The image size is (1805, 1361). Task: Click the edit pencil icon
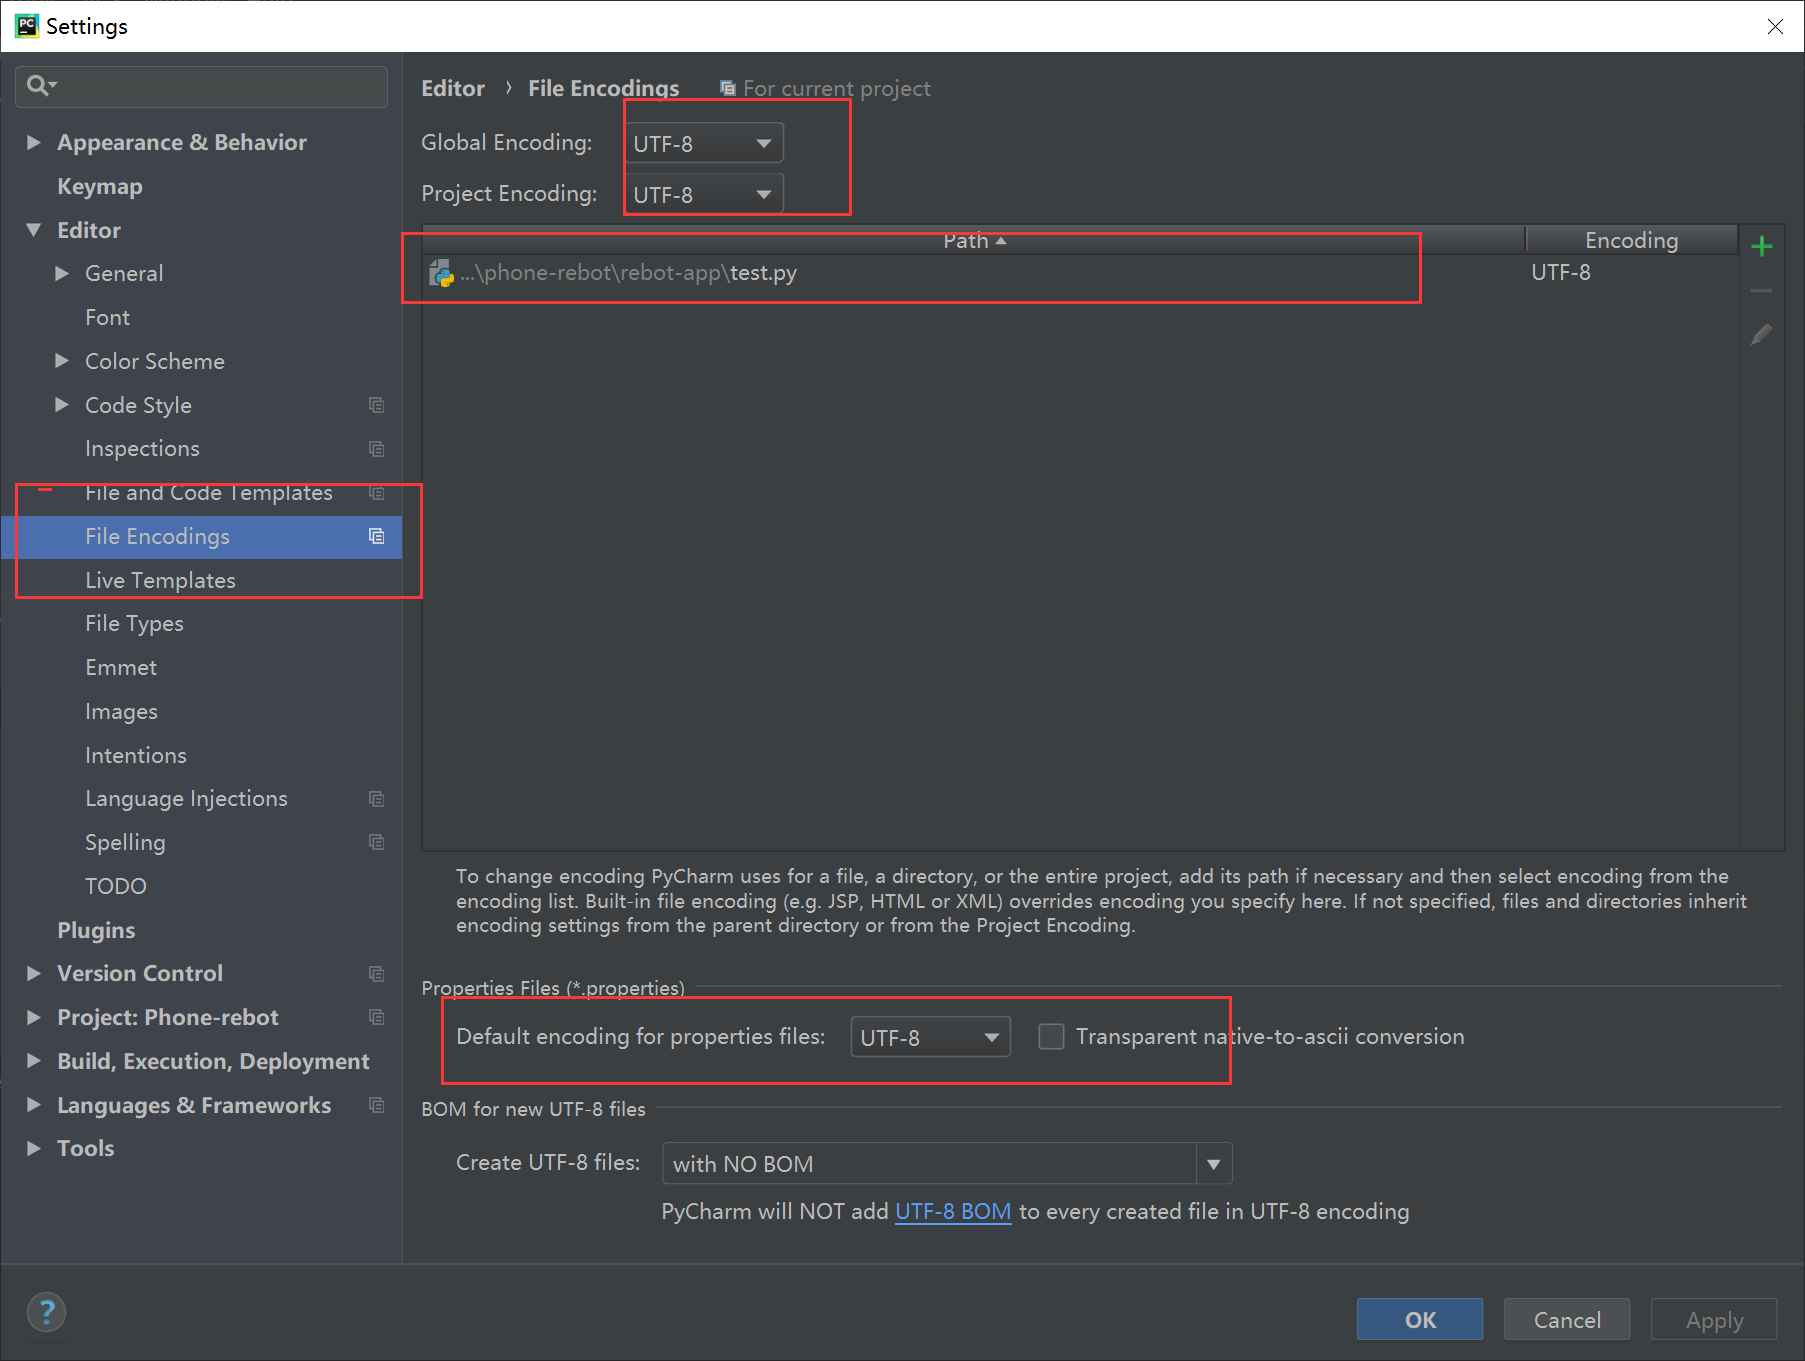point(1762,335)
